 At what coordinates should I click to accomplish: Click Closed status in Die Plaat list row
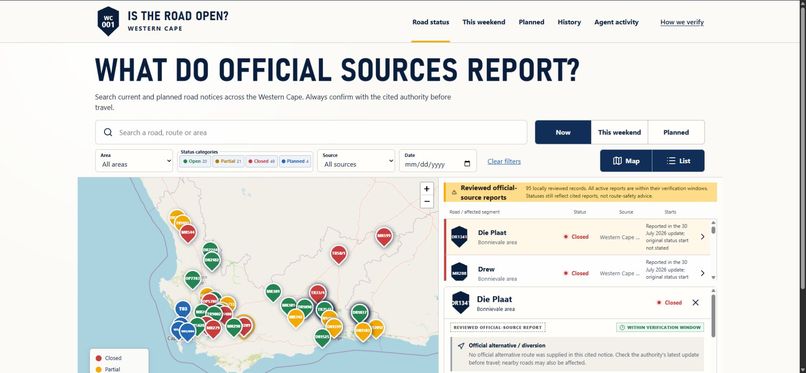[x=576, y=237]
